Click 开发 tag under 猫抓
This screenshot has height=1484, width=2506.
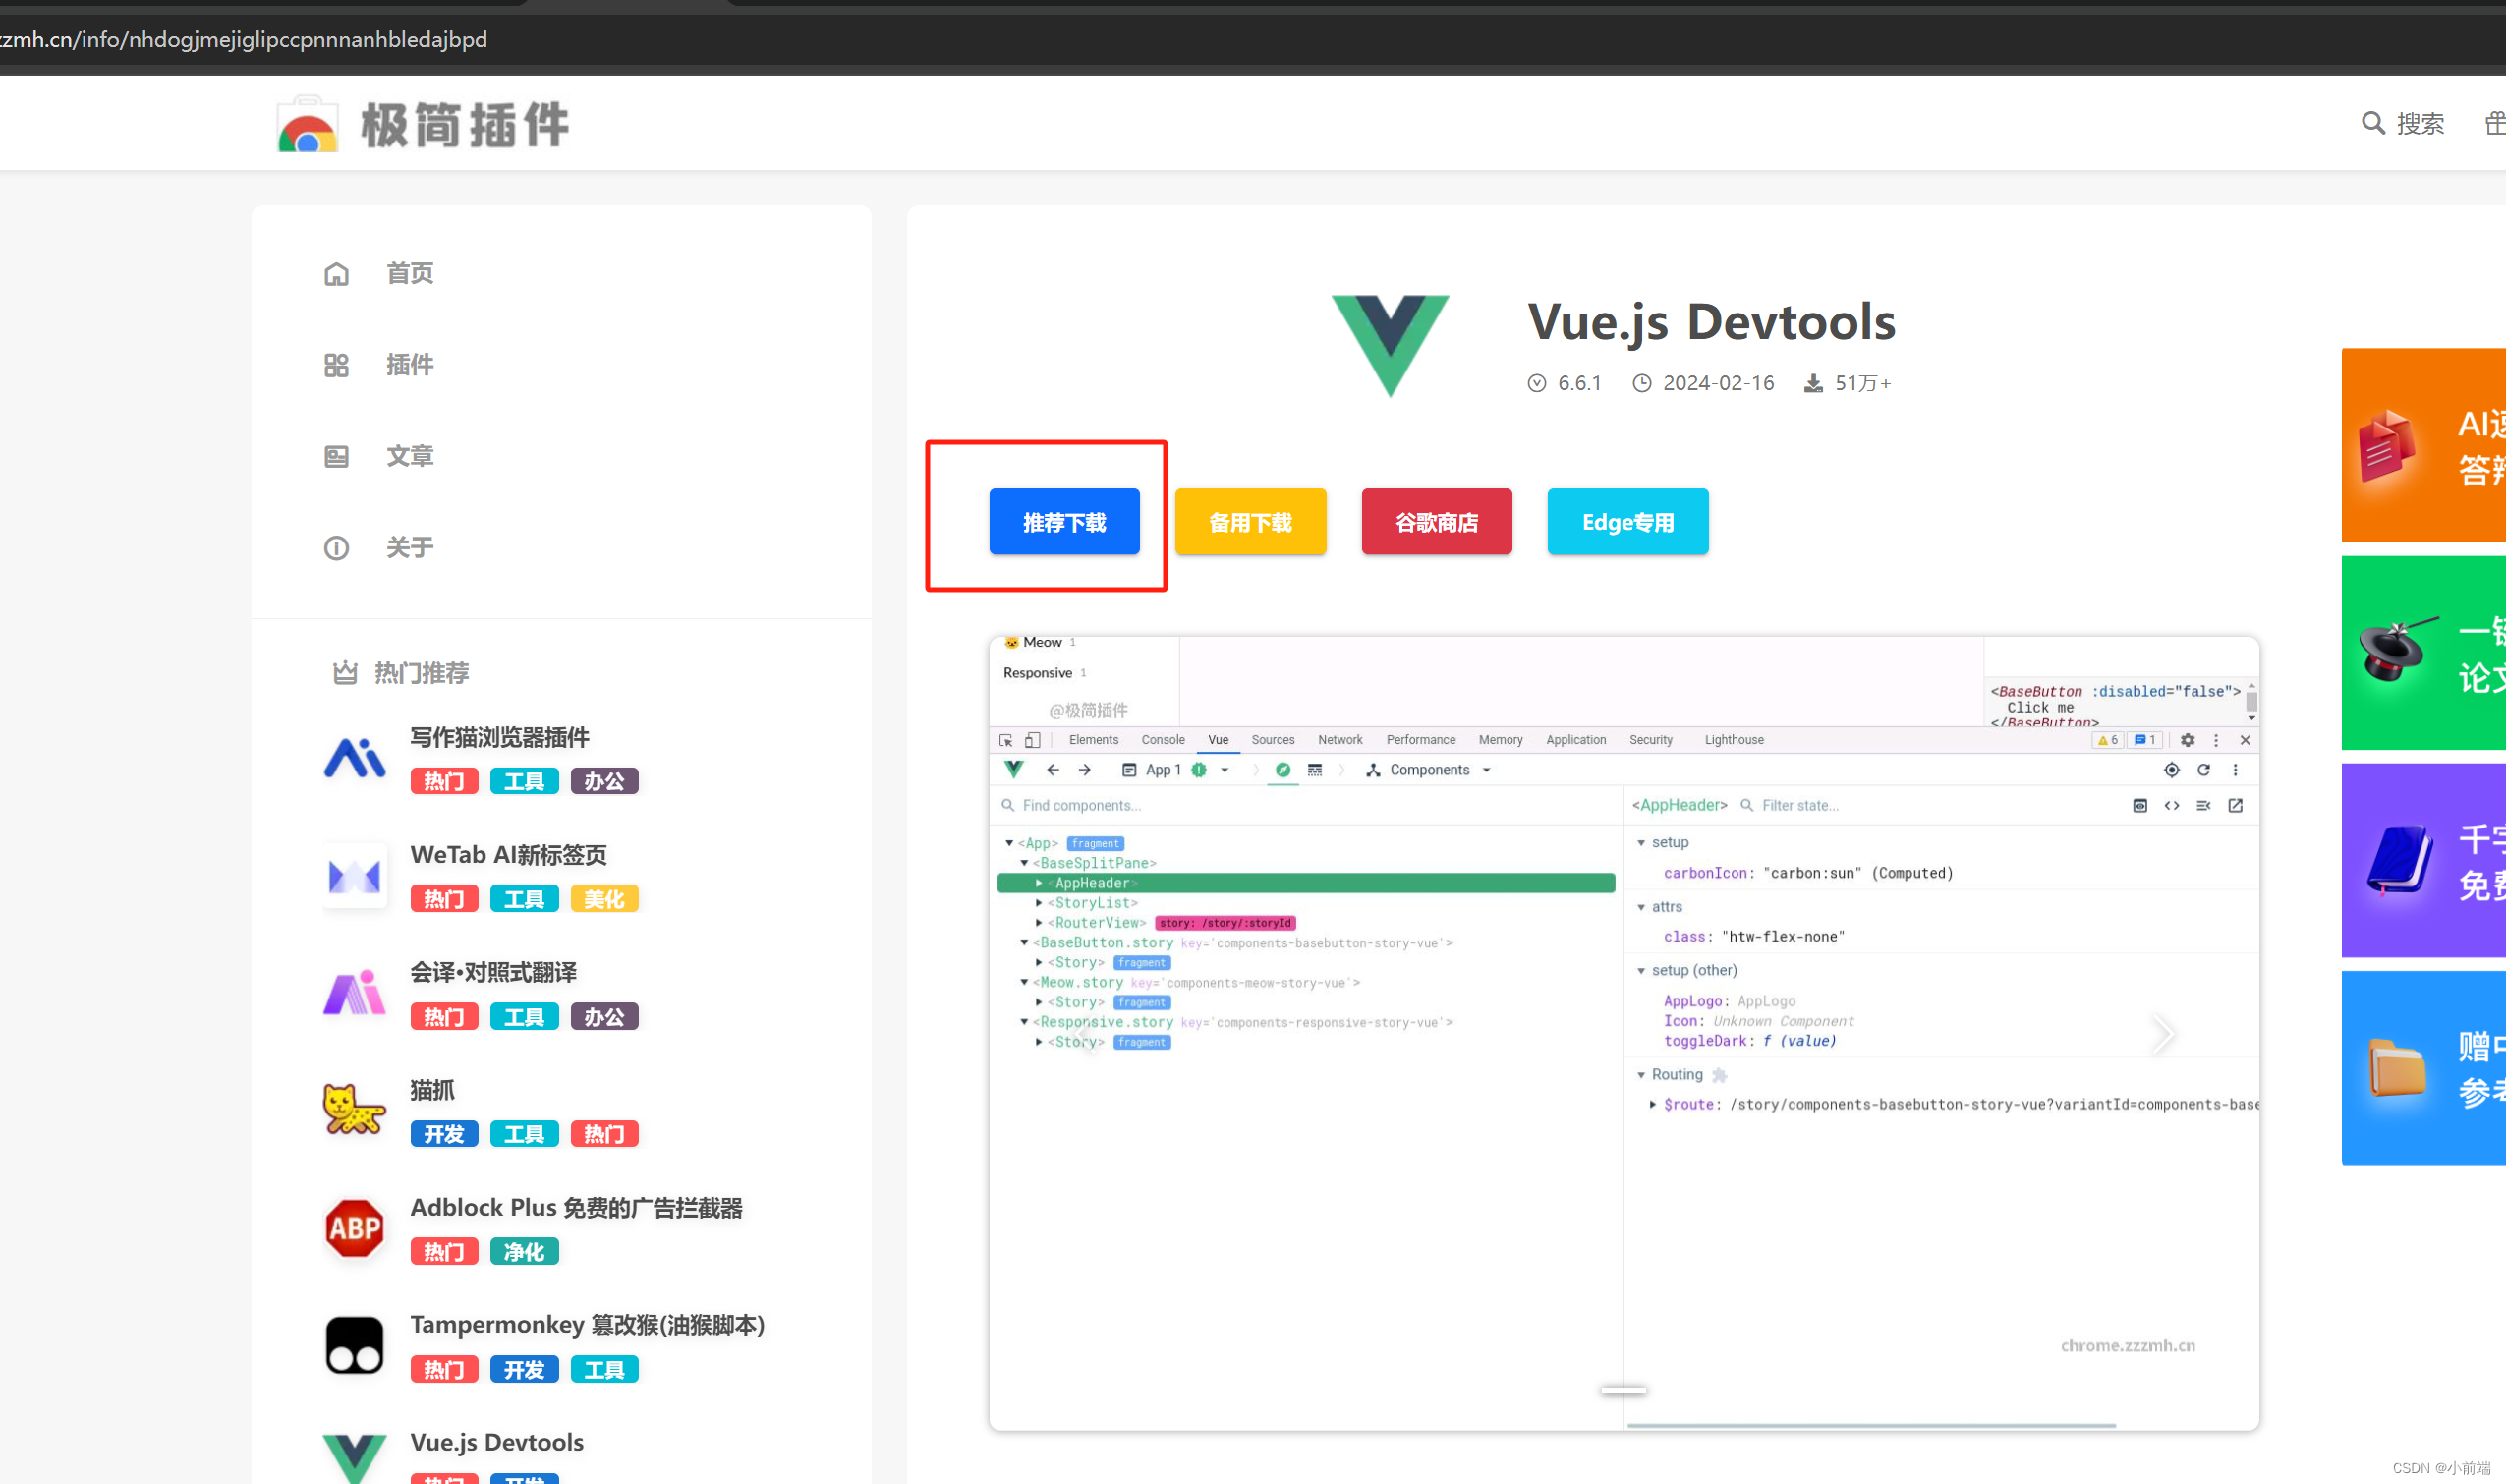[x=444, y=1134]
